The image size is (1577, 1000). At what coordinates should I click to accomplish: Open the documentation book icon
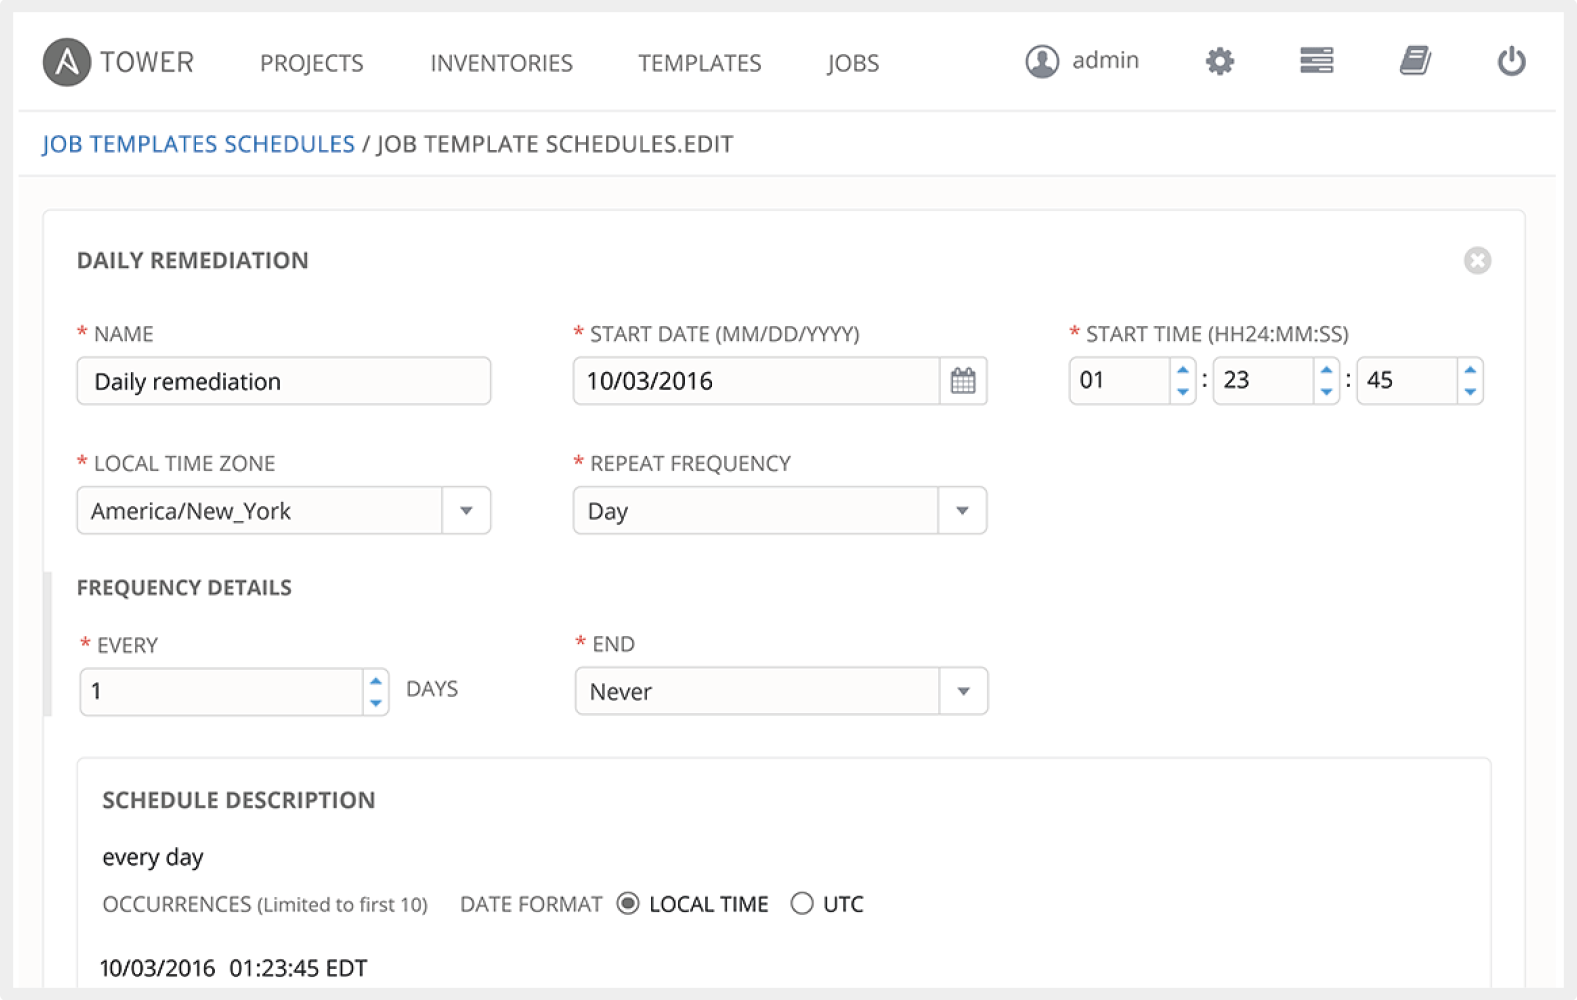coord(1414,61)
